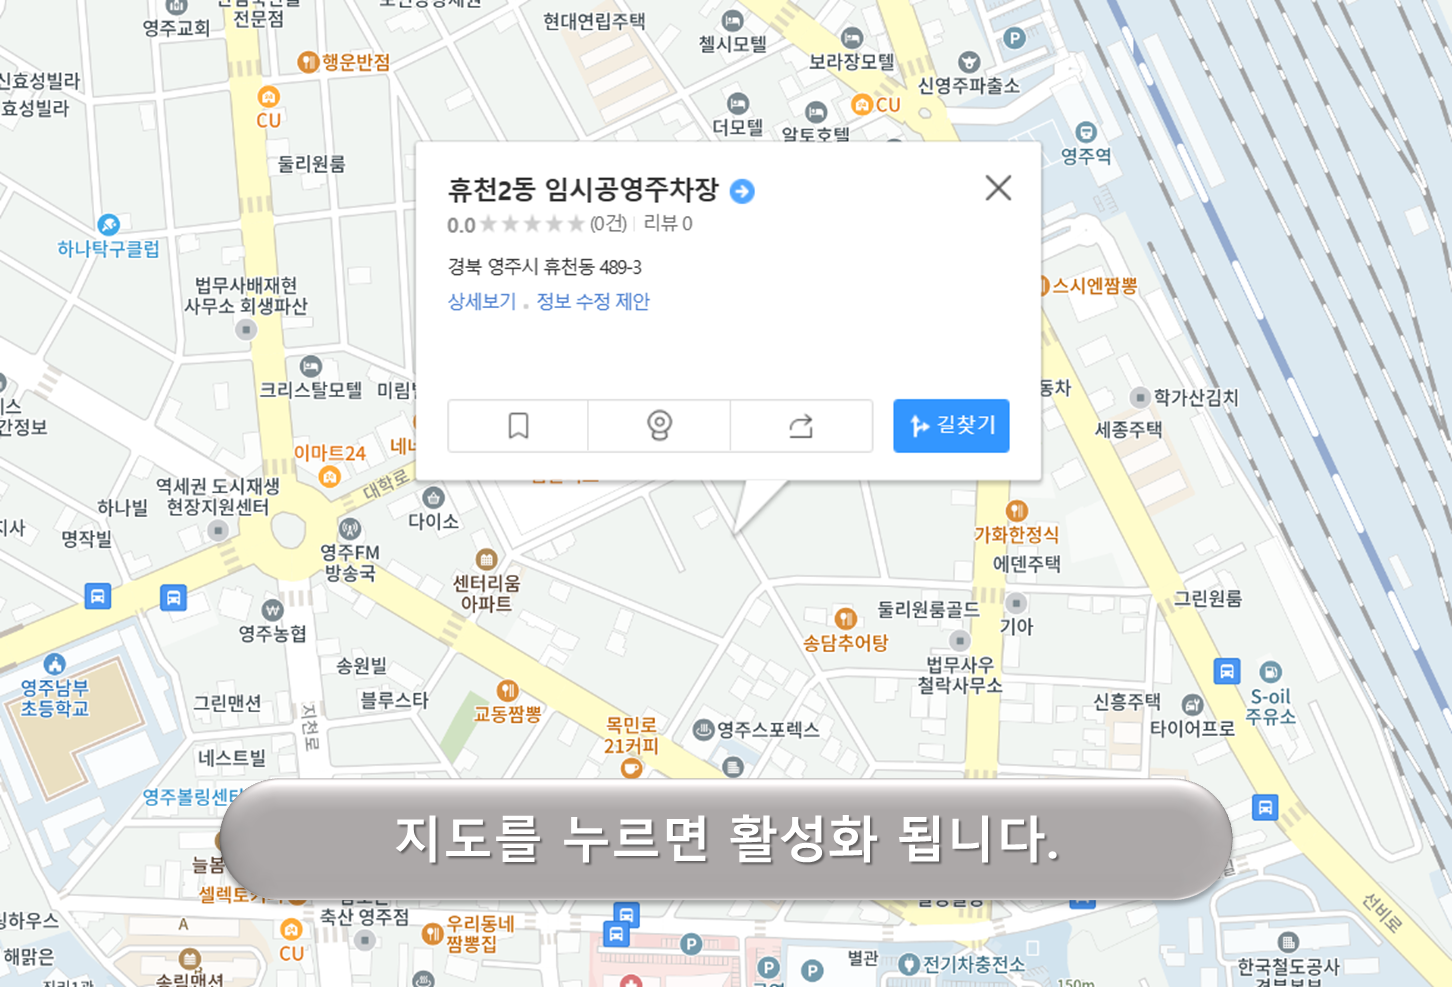Image resolution: width=1452 pixels, height=987 pixels.
Task: Open directions with the 길찾기 button
Action: [950, 425]
